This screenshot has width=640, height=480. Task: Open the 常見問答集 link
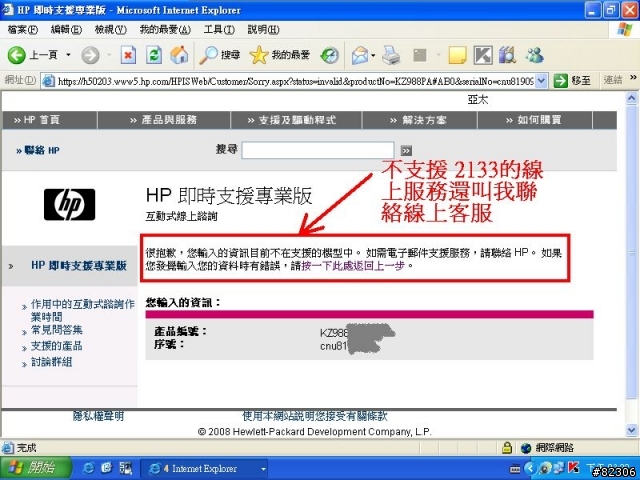57,330
